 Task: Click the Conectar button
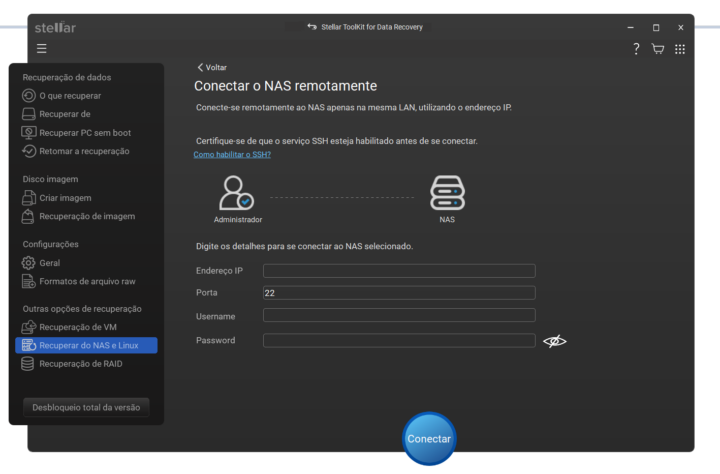click(429, 439)
